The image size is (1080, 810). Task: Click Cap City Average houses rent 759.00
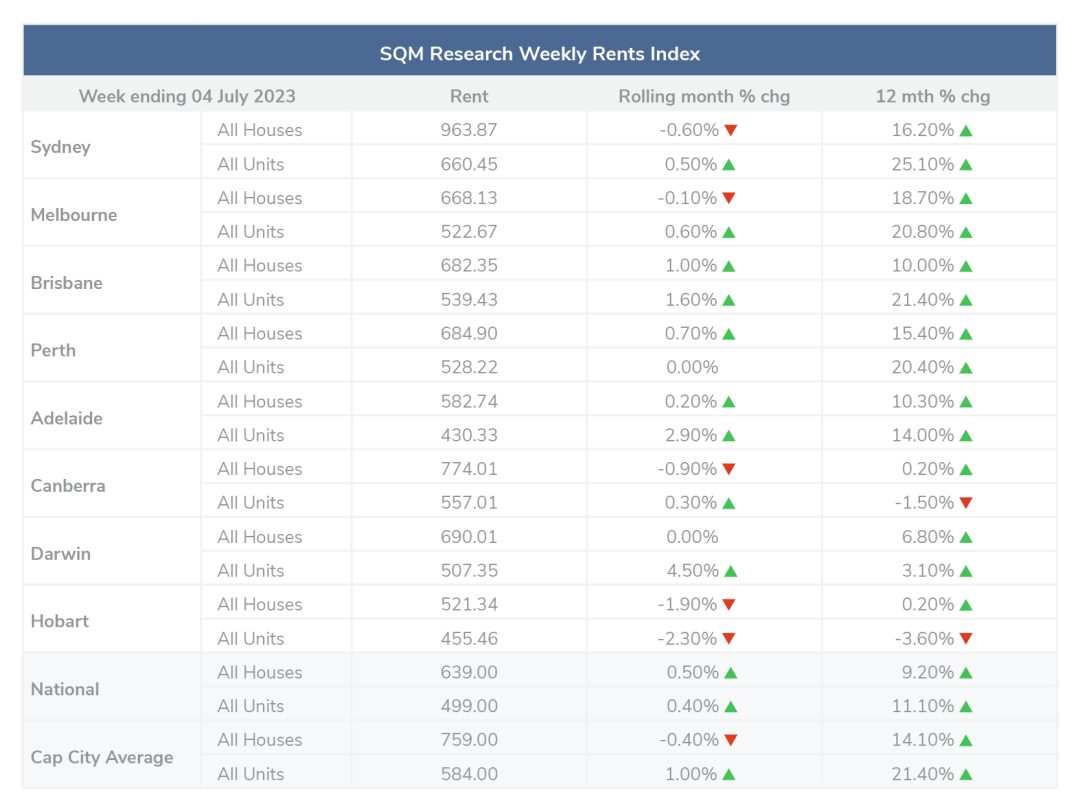469,740
